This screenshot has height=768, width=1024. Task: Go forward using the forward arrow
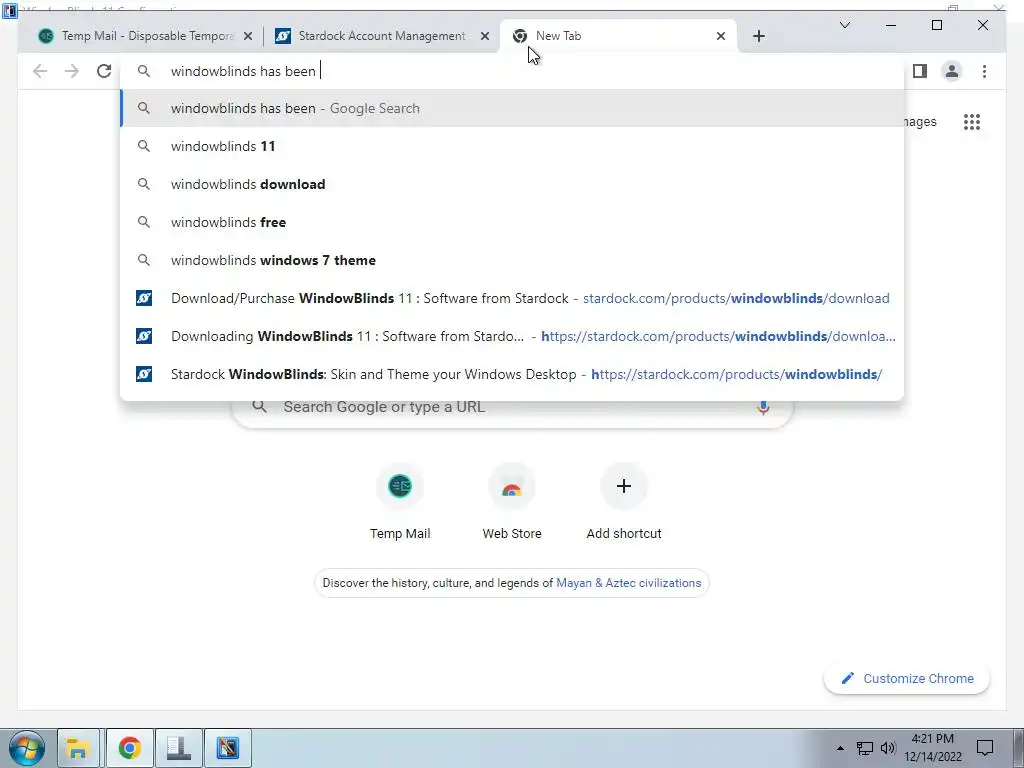tap(72, 71)
